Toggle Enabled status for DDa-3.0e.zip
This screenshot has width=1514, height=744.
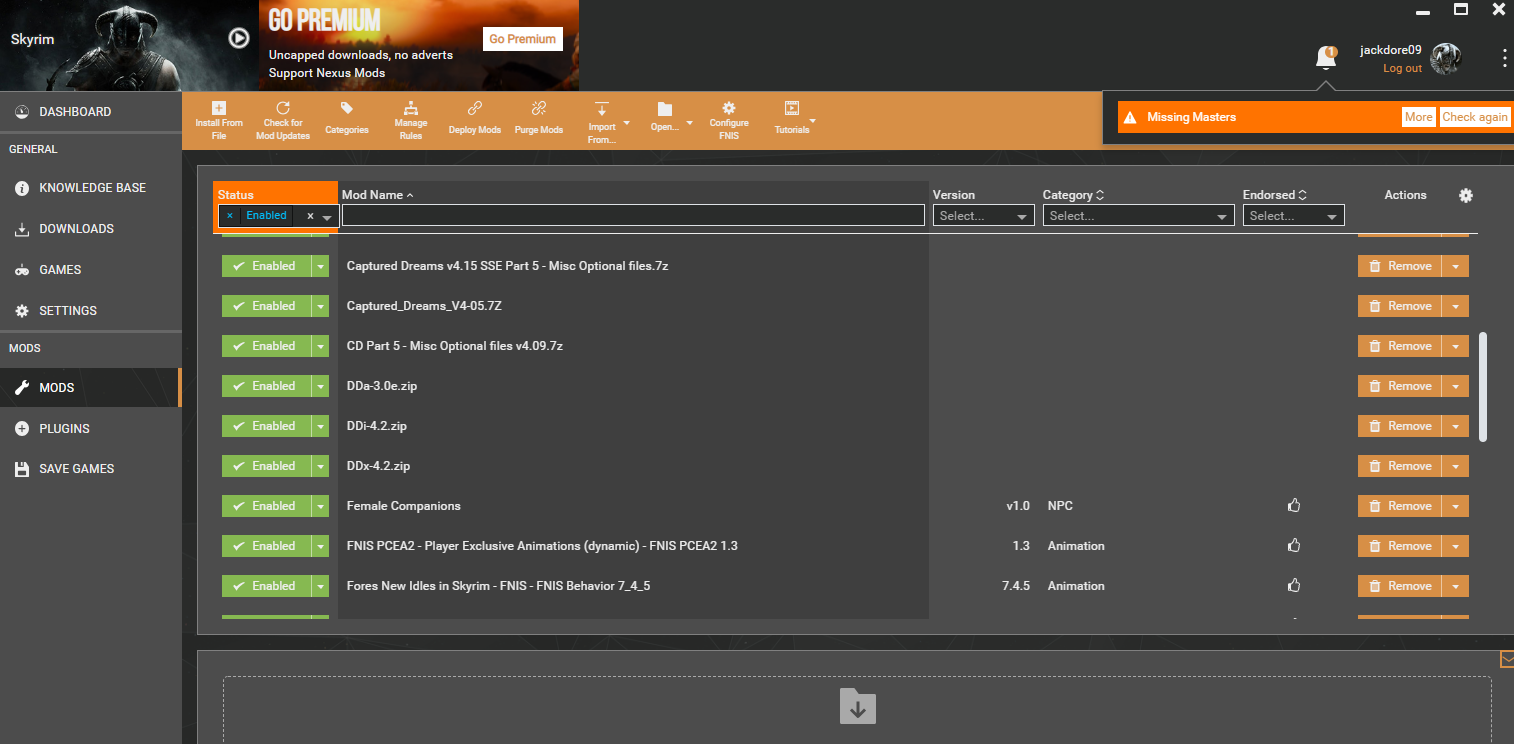tap(266, 386)
